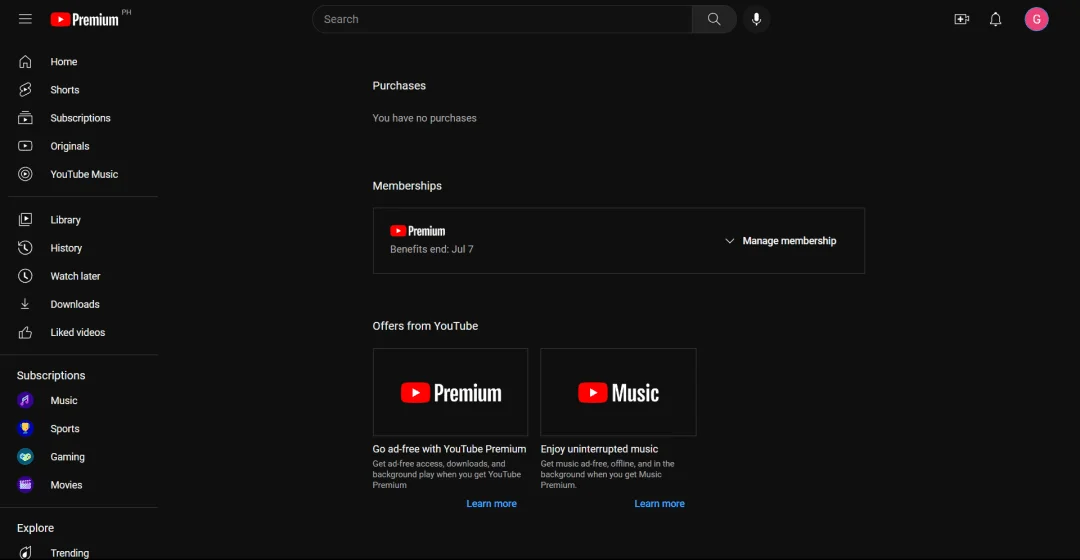The image size is (1080, 560).
Task: Open the YouTube Music offer thumbnail
Action: [619, 392]
